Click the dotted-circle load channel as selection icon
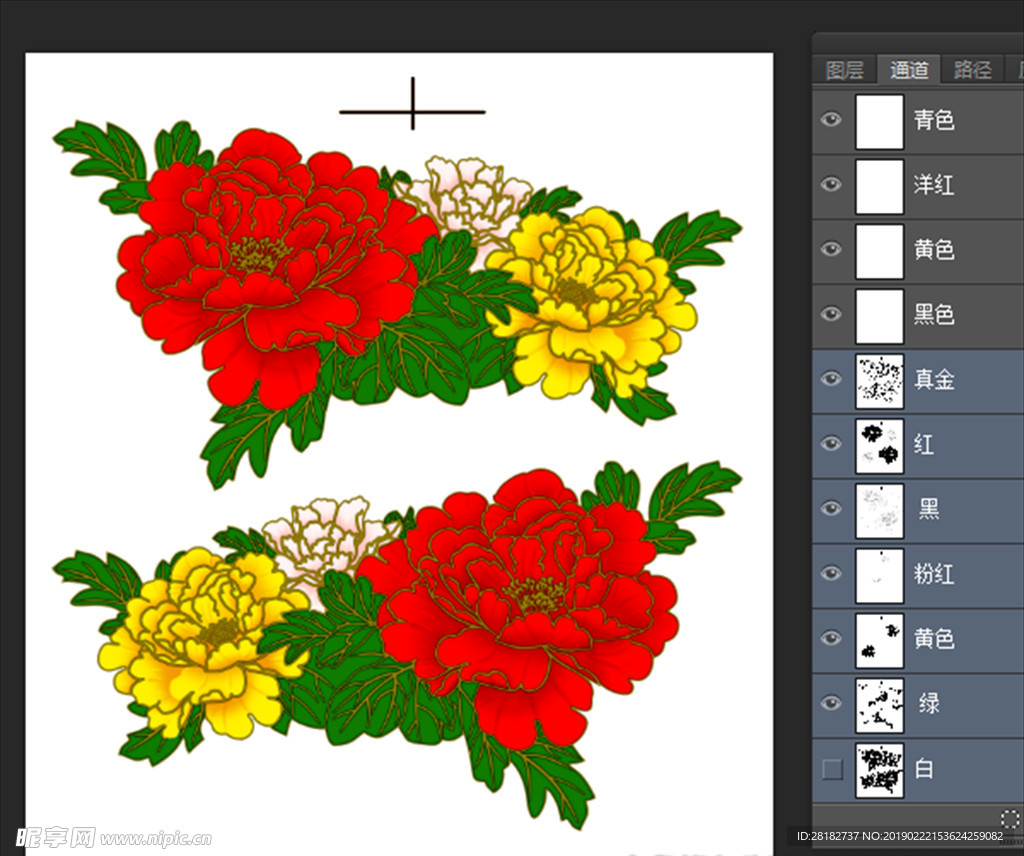The height and width of the screenshot is (856, 1024). [1010, 818]
